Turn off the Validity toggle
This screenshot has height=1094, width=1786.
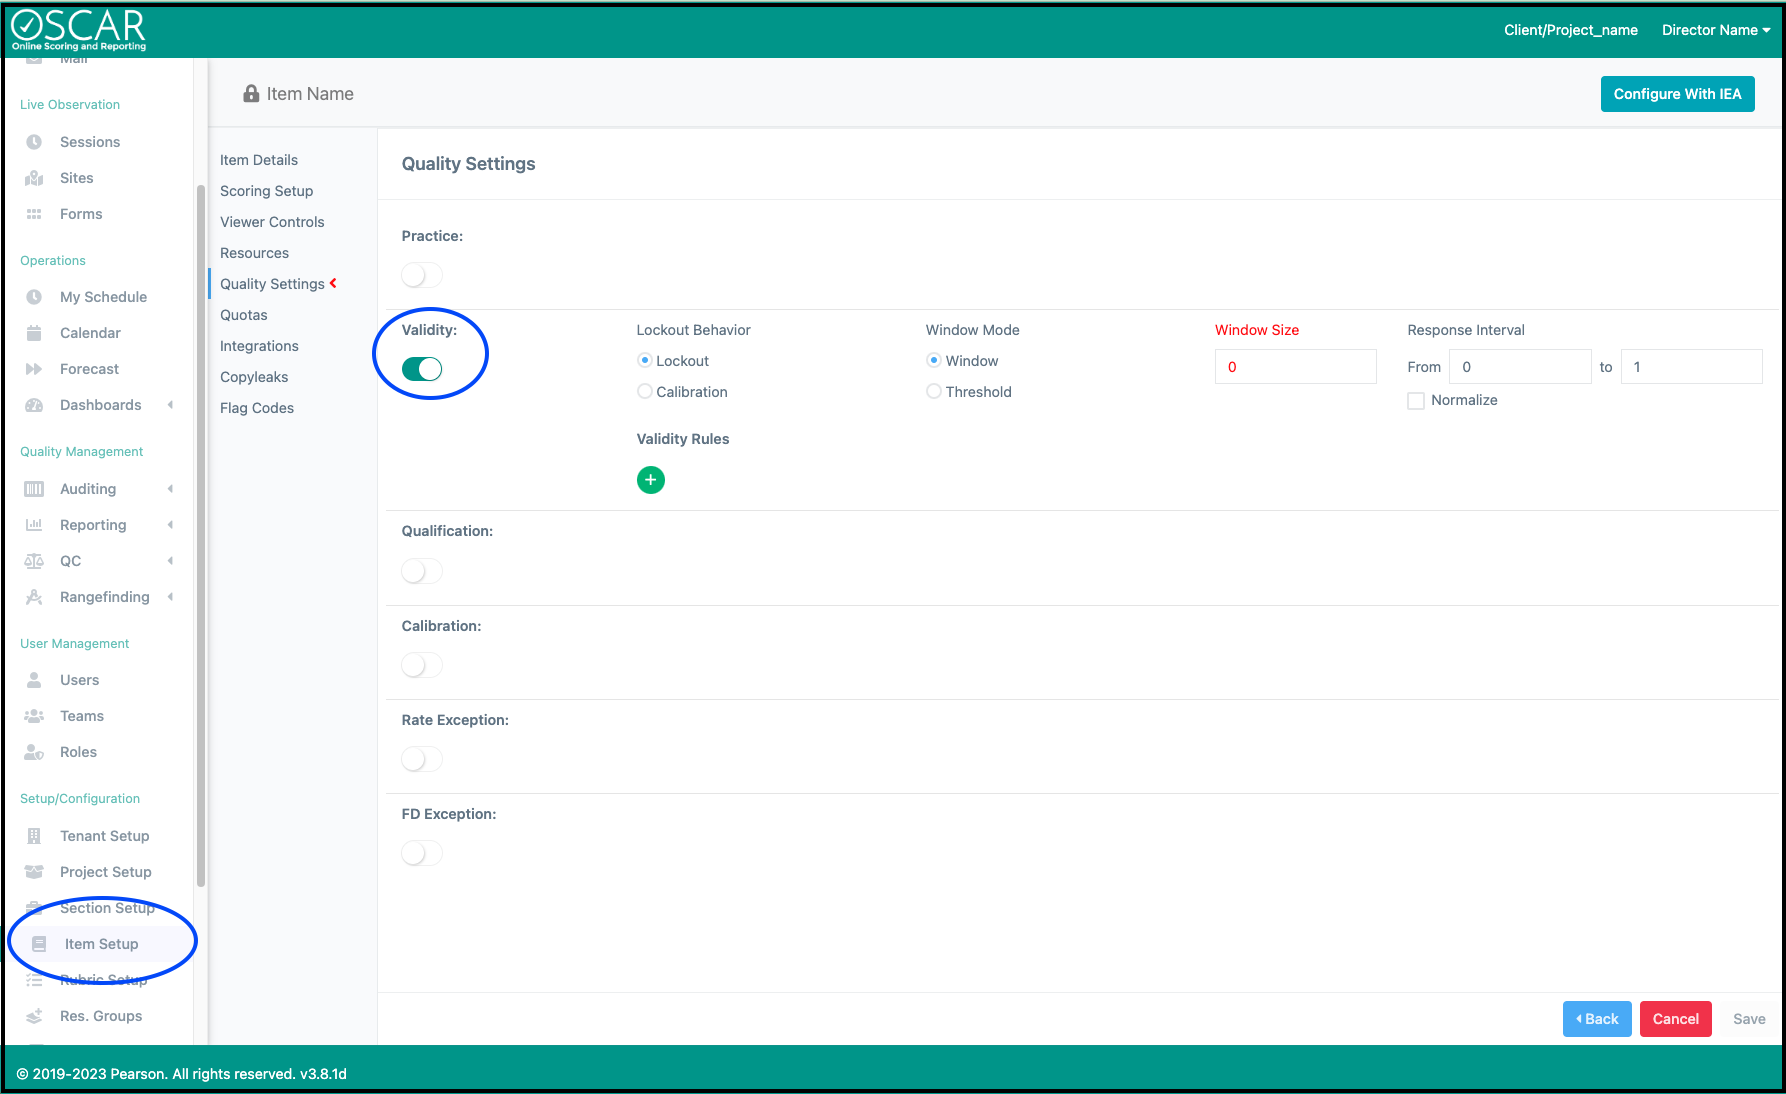click(422, 369)
